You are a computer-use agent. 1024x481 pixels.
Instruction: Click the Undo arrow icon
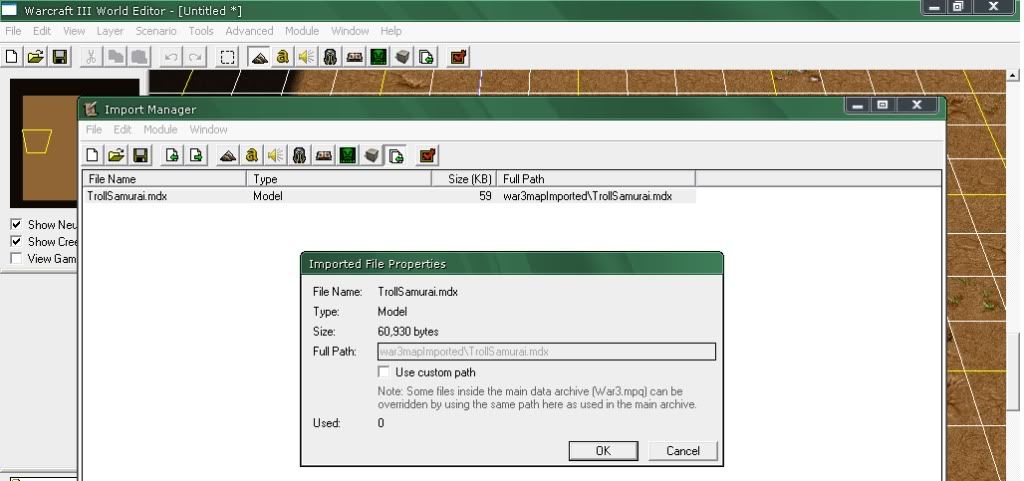(x=170, y=57)
